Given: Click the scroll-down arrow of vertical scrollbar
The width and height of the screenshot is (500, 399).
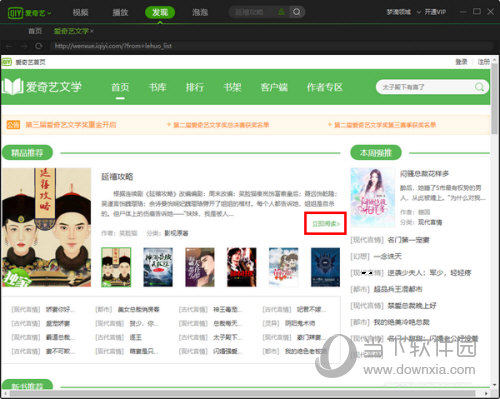Looking at the screenshot, I should pos(495,386).
